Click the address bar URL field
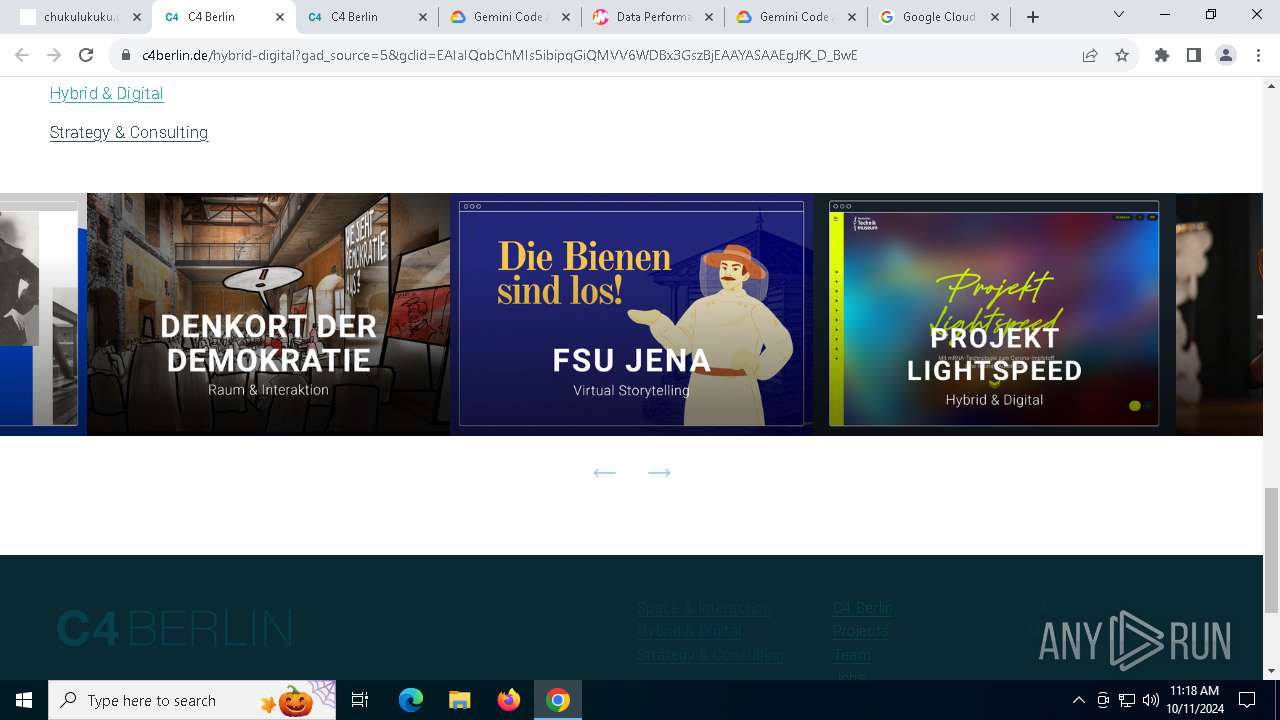Viewport: 1280px width, 720px height. pos(600,55)
